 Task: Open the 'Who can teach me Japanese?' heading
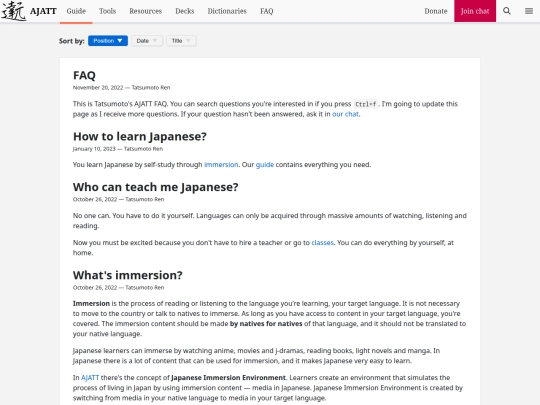click(x=156, y=187)
